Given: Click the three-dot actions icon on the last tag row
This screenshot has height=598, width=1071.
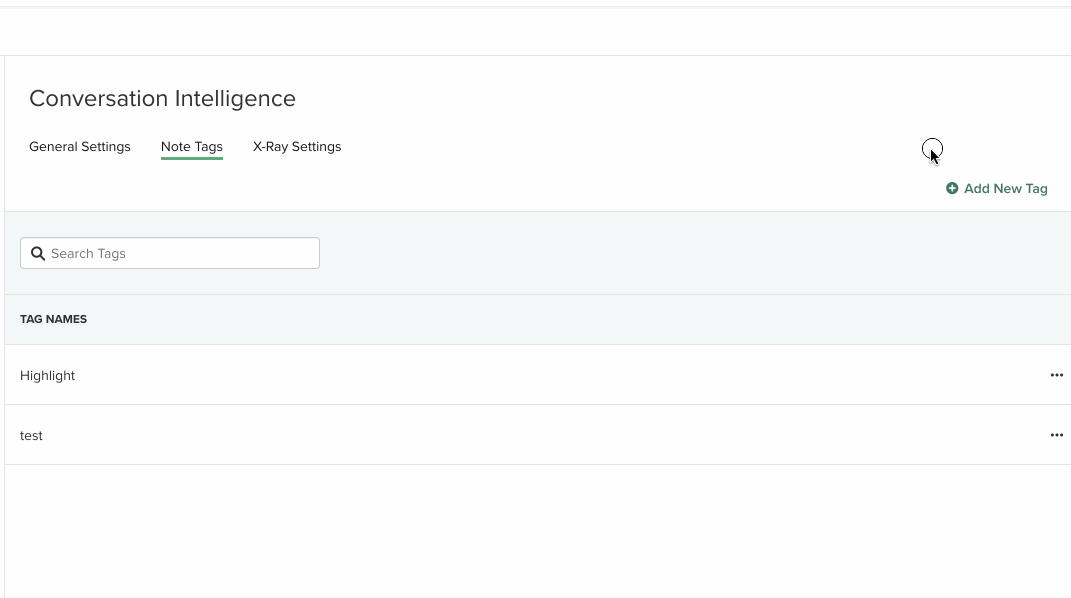Looking at the screenshot, I should [1056, 435].
